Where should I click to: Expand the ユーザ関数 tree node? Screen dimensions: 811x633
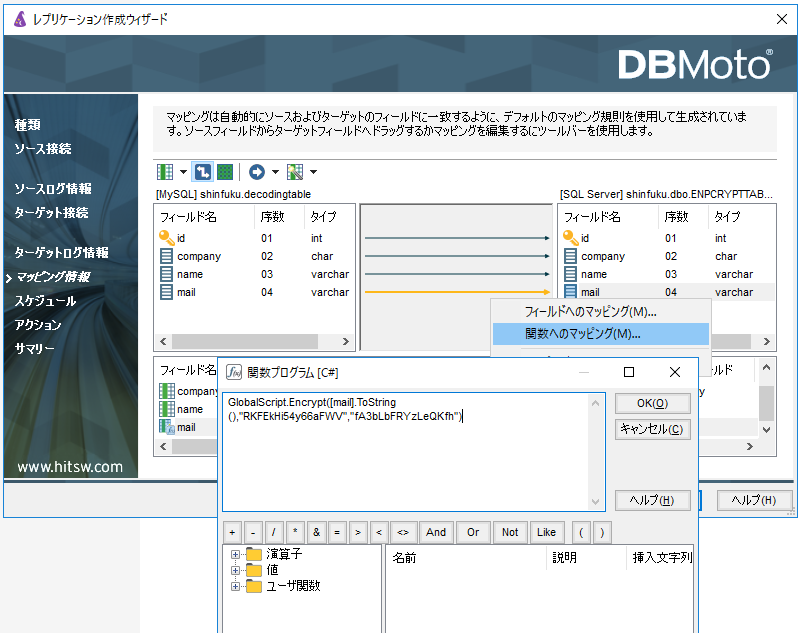235,586
